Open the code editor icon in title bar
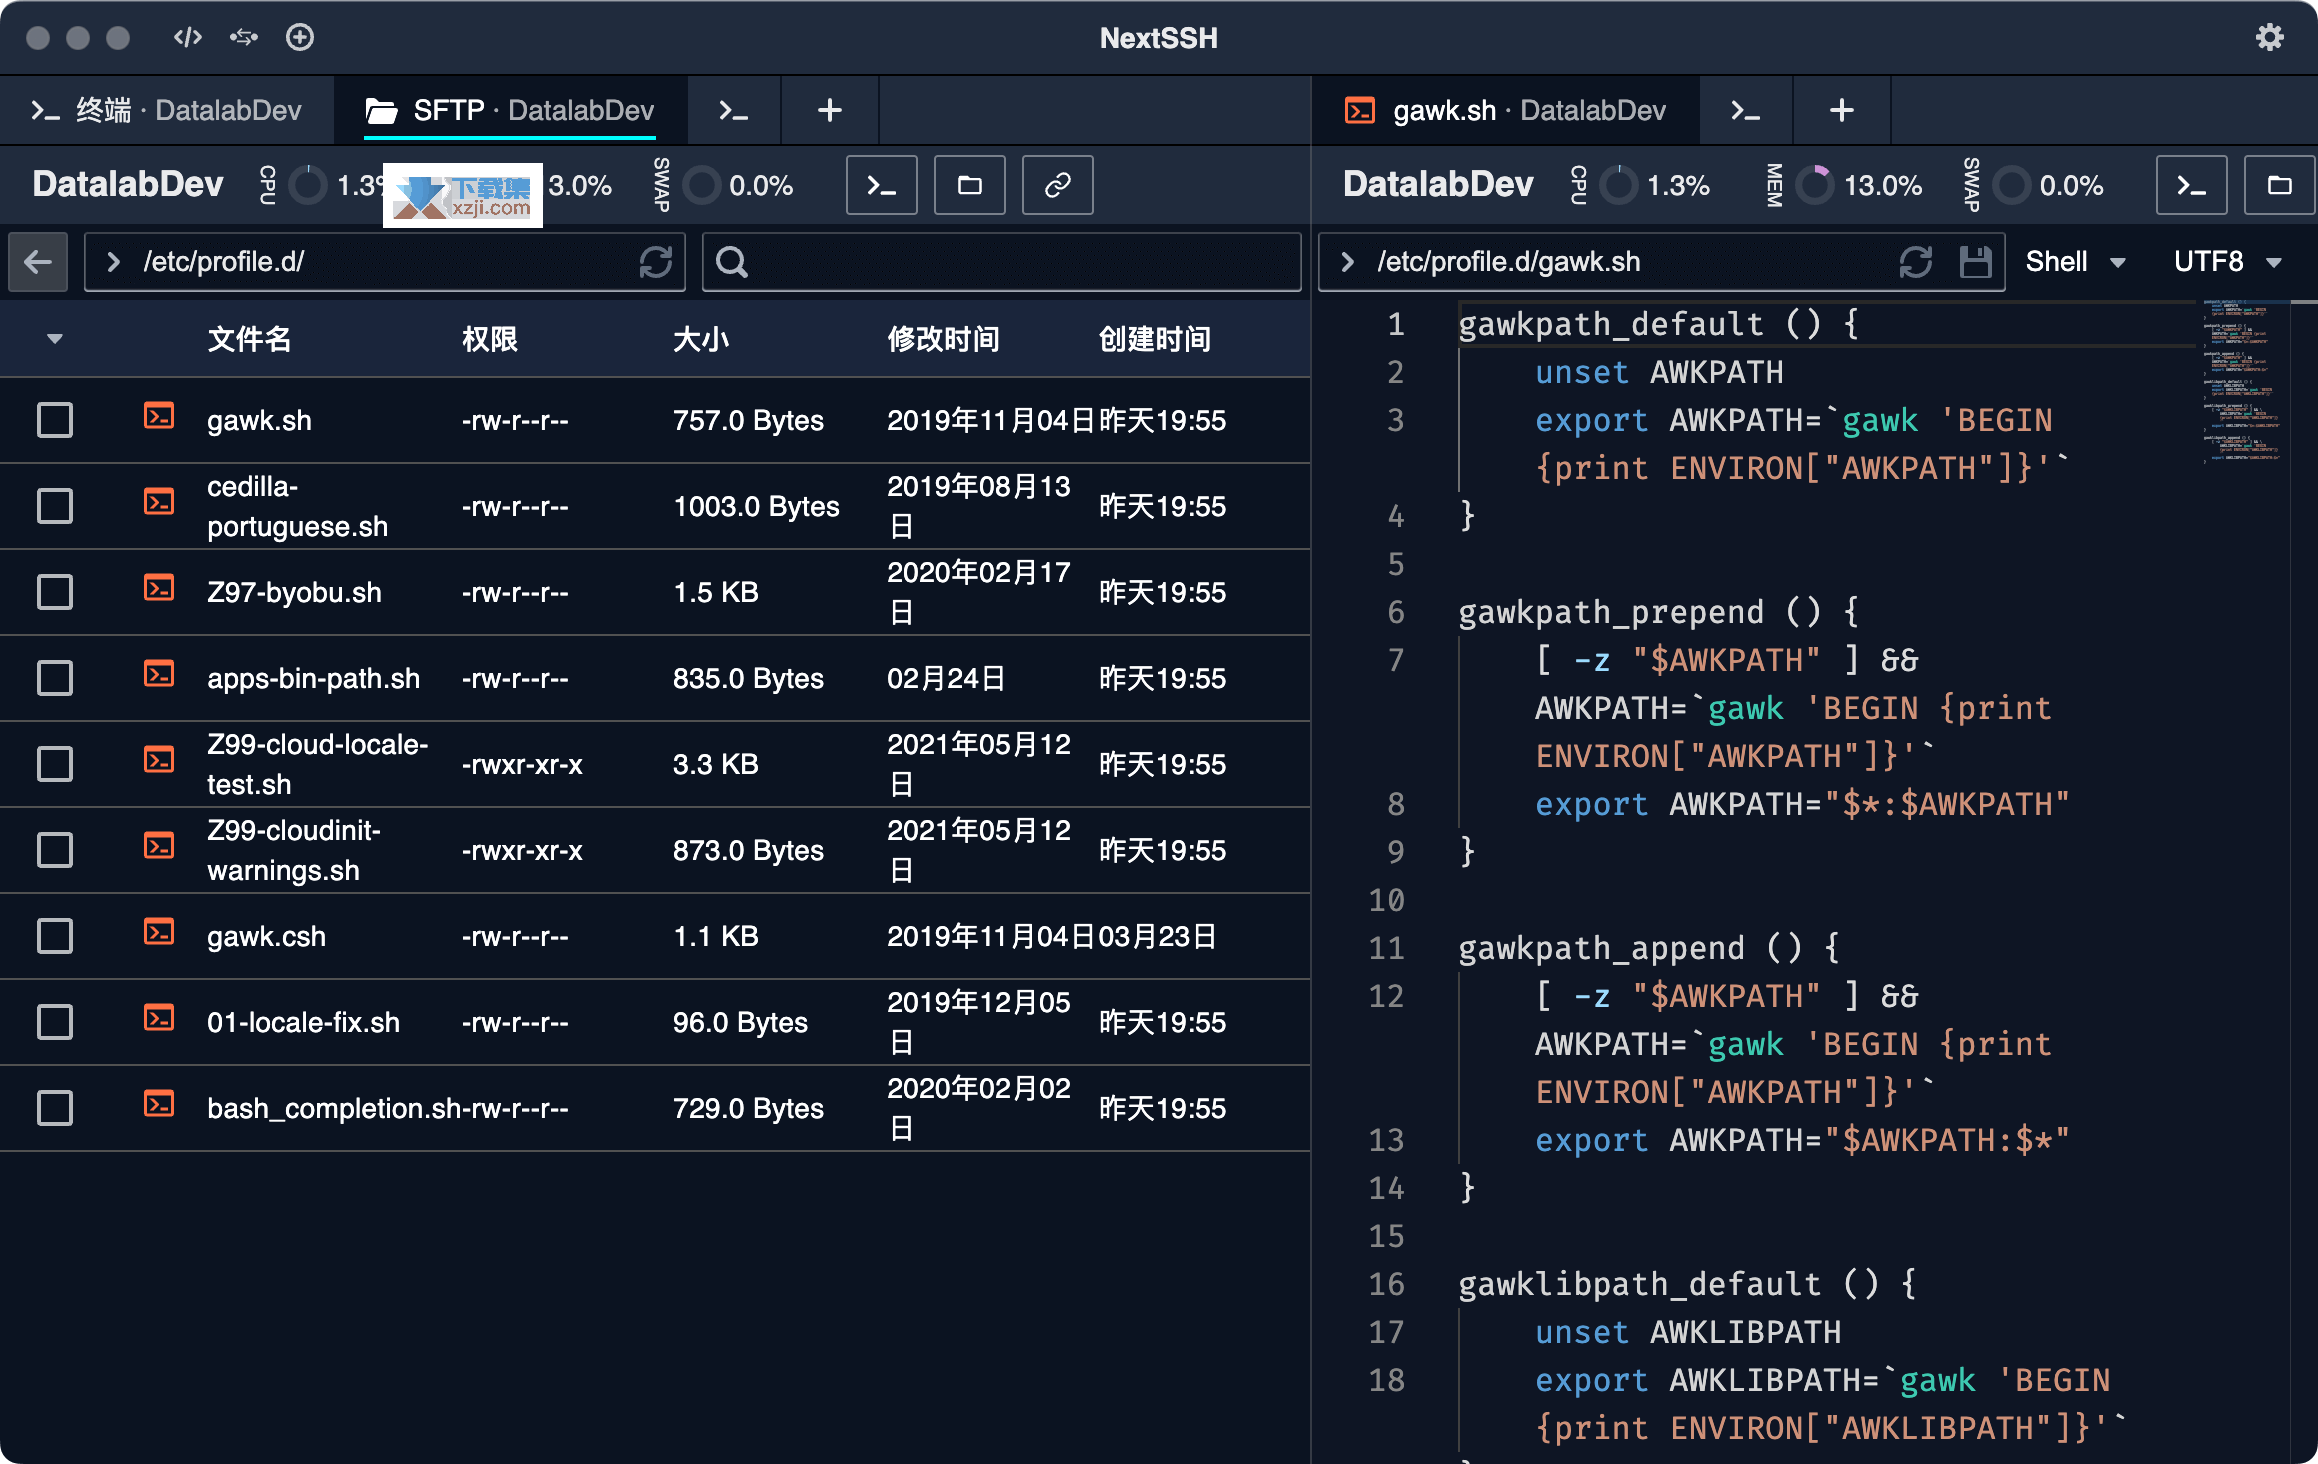The width and height of the screenshot is (2318, 1464). click(x=187, y=37)
